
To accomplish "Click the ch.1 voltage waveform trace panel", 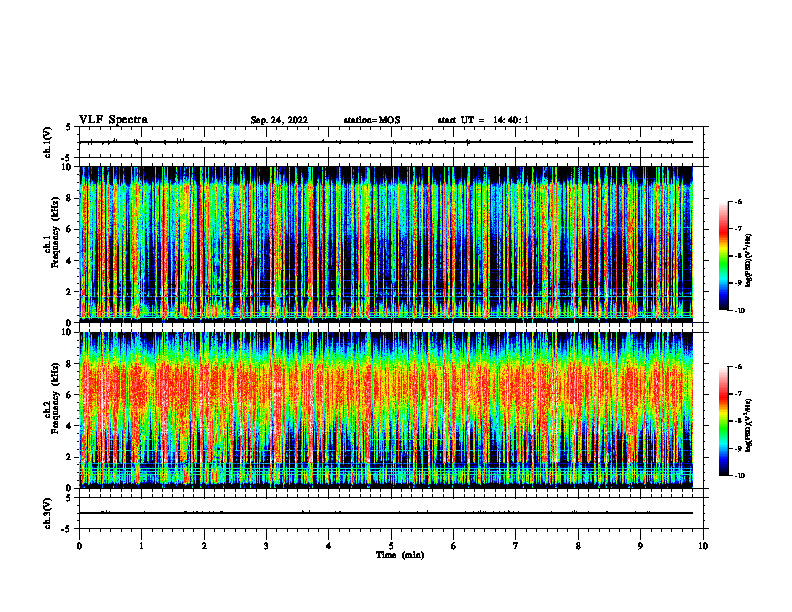I will (391, 142).
